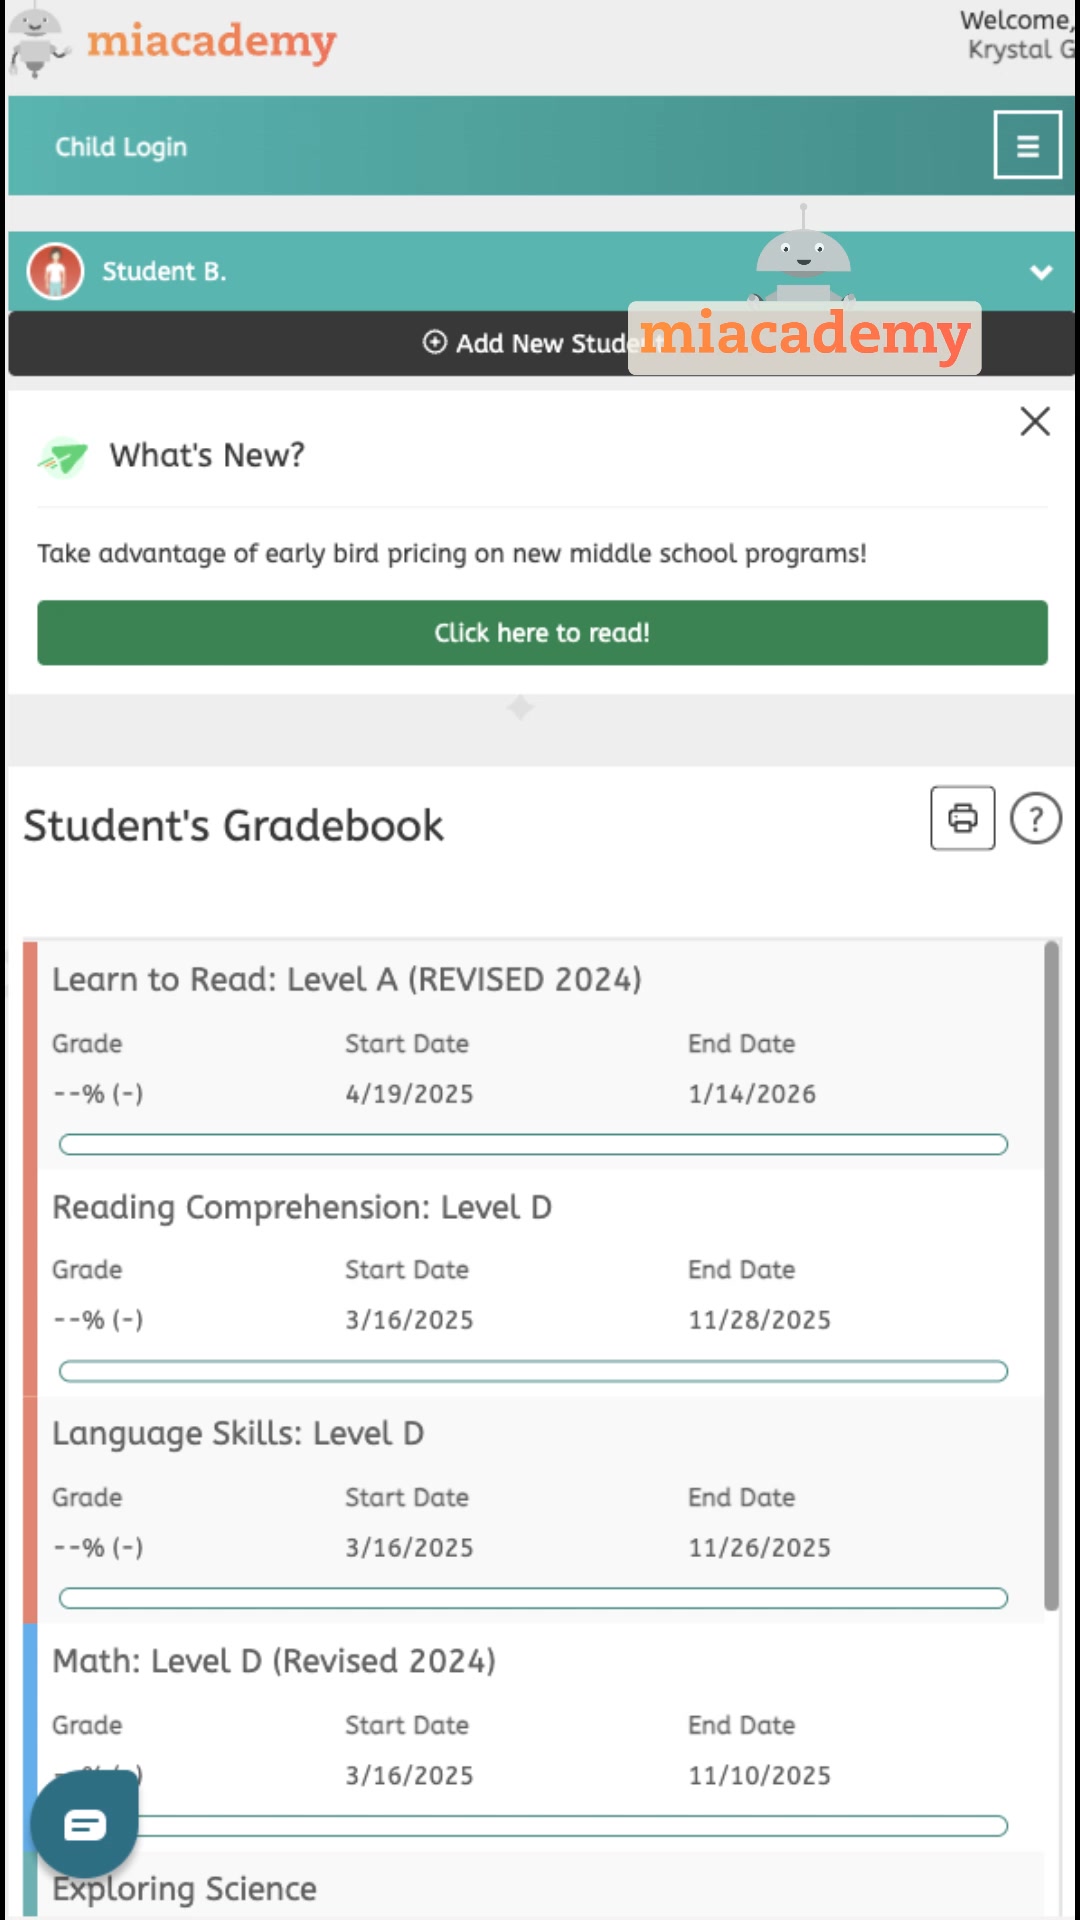Open Exploring Science course
Screen dimensions: 1080x1920
coord(184,1889)
